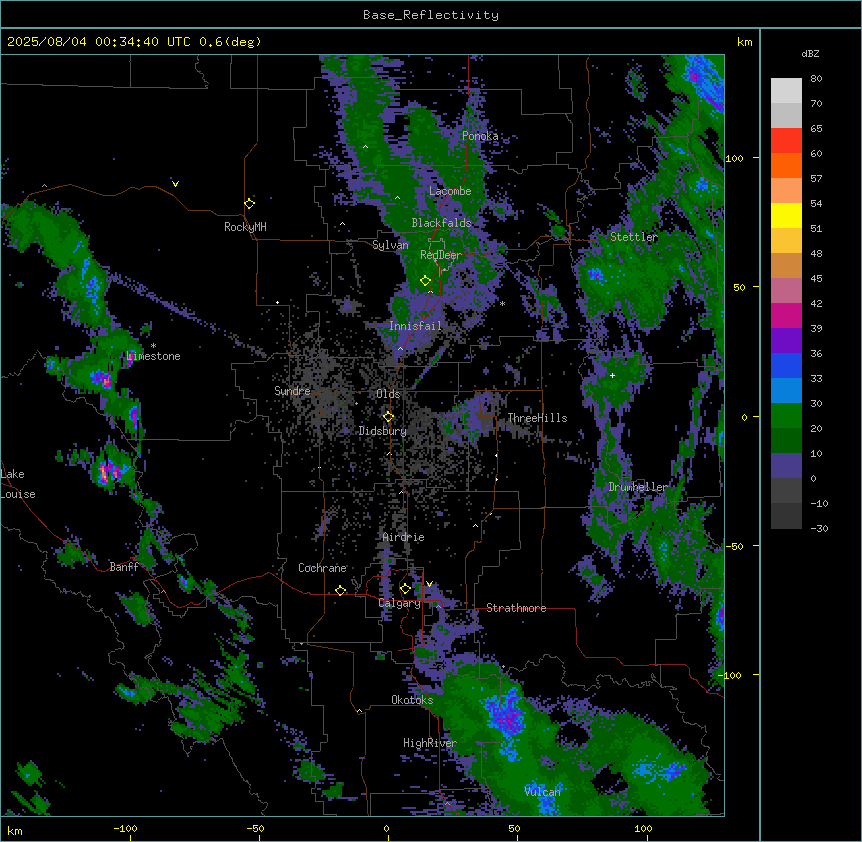
Task: Select the blue 36-33 dBZ legend swatch
Action: coord(786,365)
